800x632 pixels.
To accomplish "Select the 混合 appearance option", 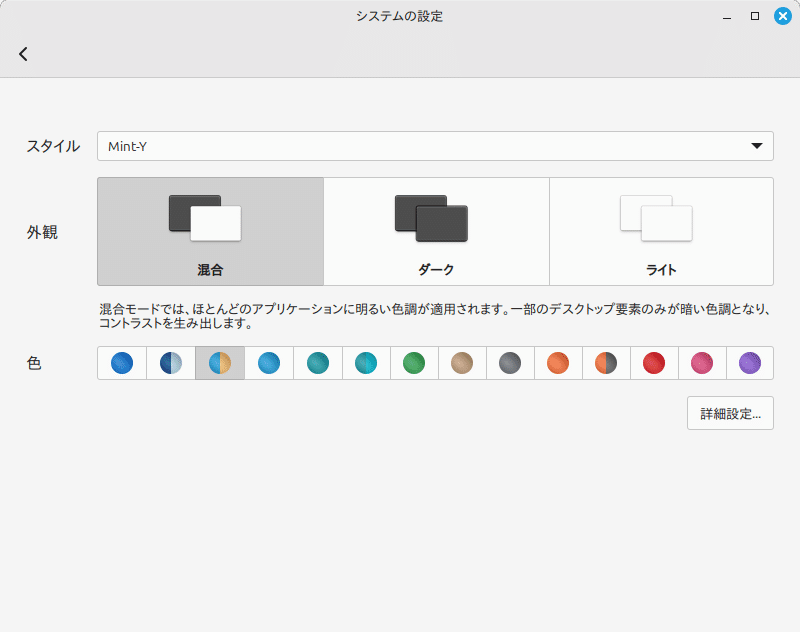I will click(210, 232).
